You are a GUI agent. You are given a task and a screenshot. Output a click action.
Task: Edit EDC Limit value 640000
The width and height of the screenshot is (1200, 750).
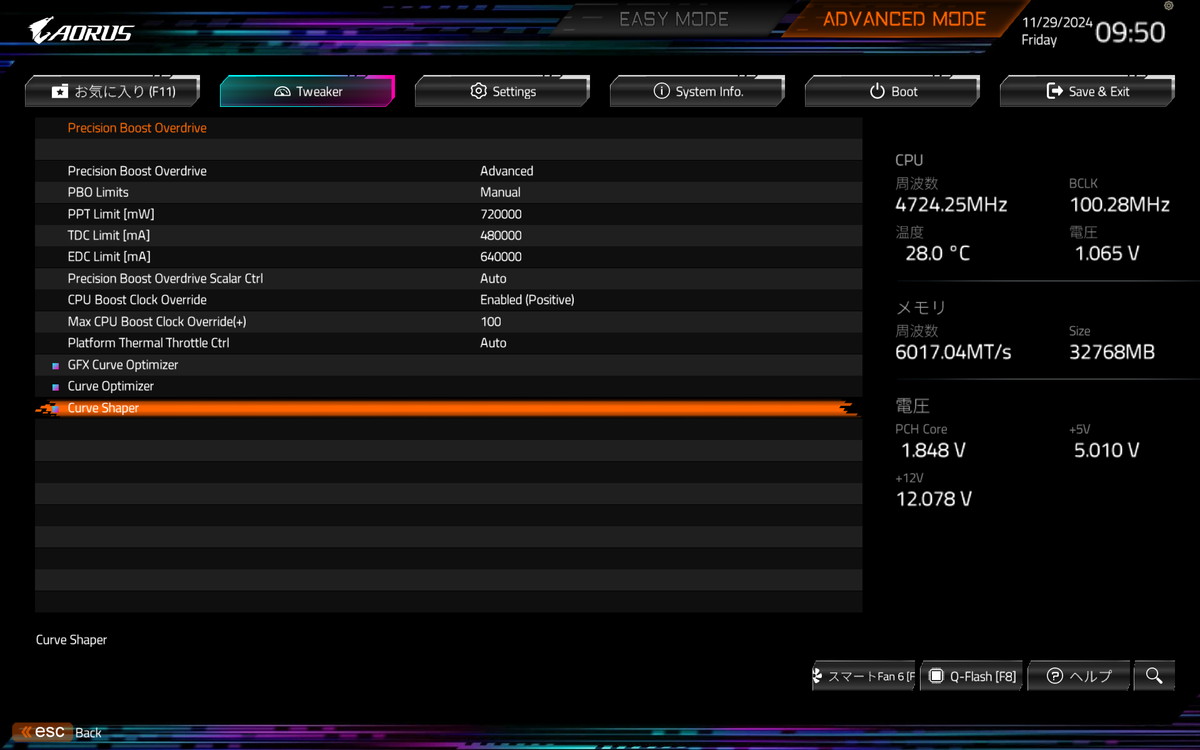coord(501,257)
